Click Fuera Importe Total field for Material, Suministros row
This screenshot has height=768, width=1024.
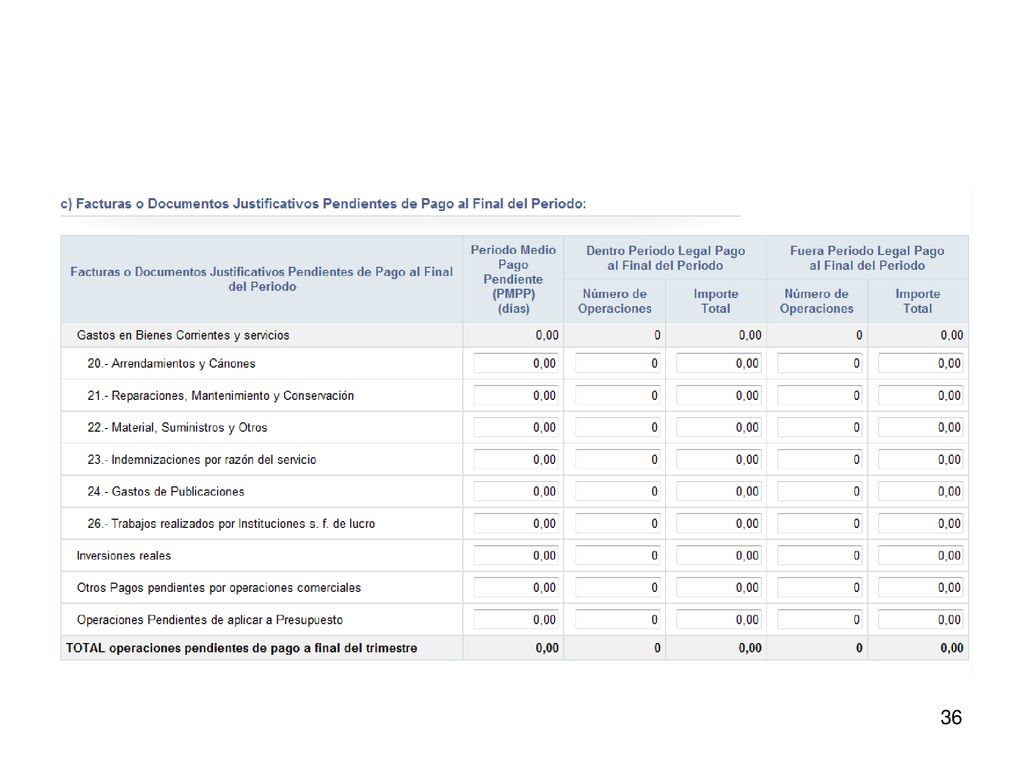(921, 427)
